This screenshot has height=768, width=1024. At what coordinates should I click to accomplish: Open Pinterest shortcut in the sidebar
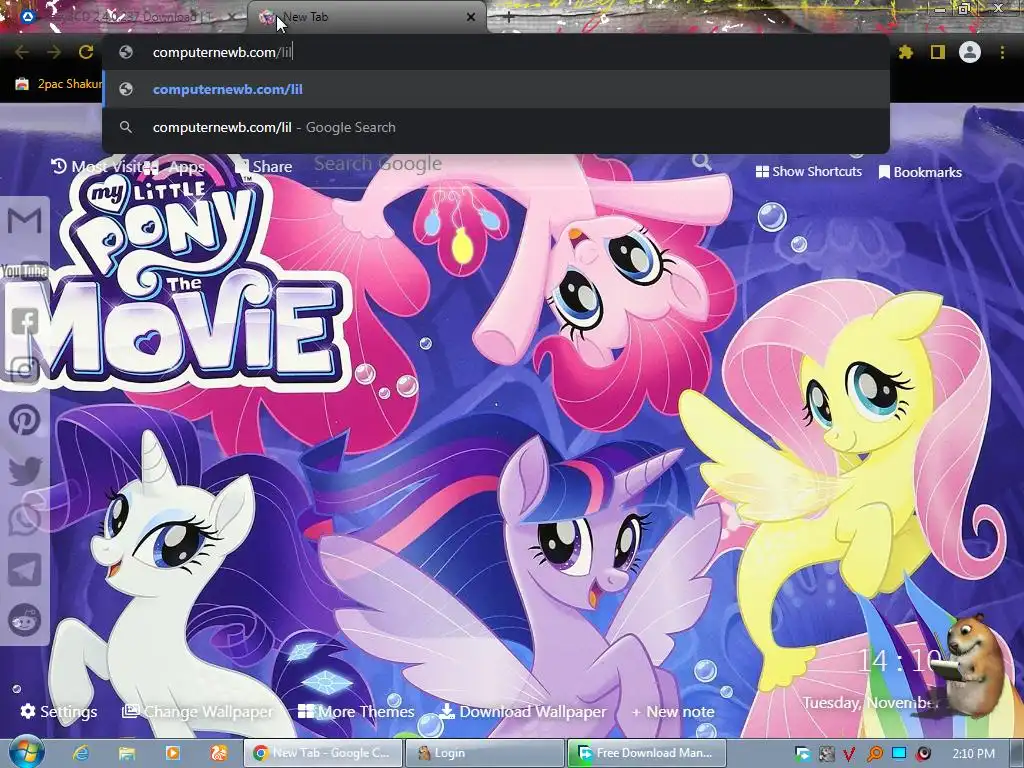[x=25, y=420]
